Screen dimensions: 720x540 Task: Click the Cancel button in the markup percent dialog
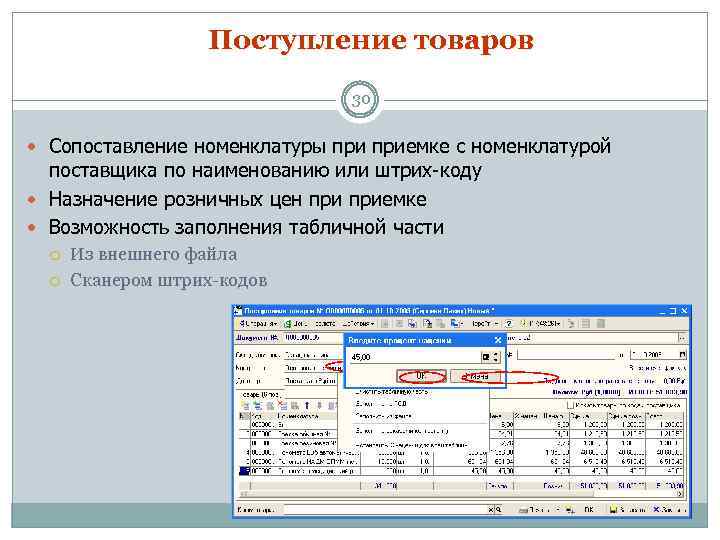click(476, 376)
